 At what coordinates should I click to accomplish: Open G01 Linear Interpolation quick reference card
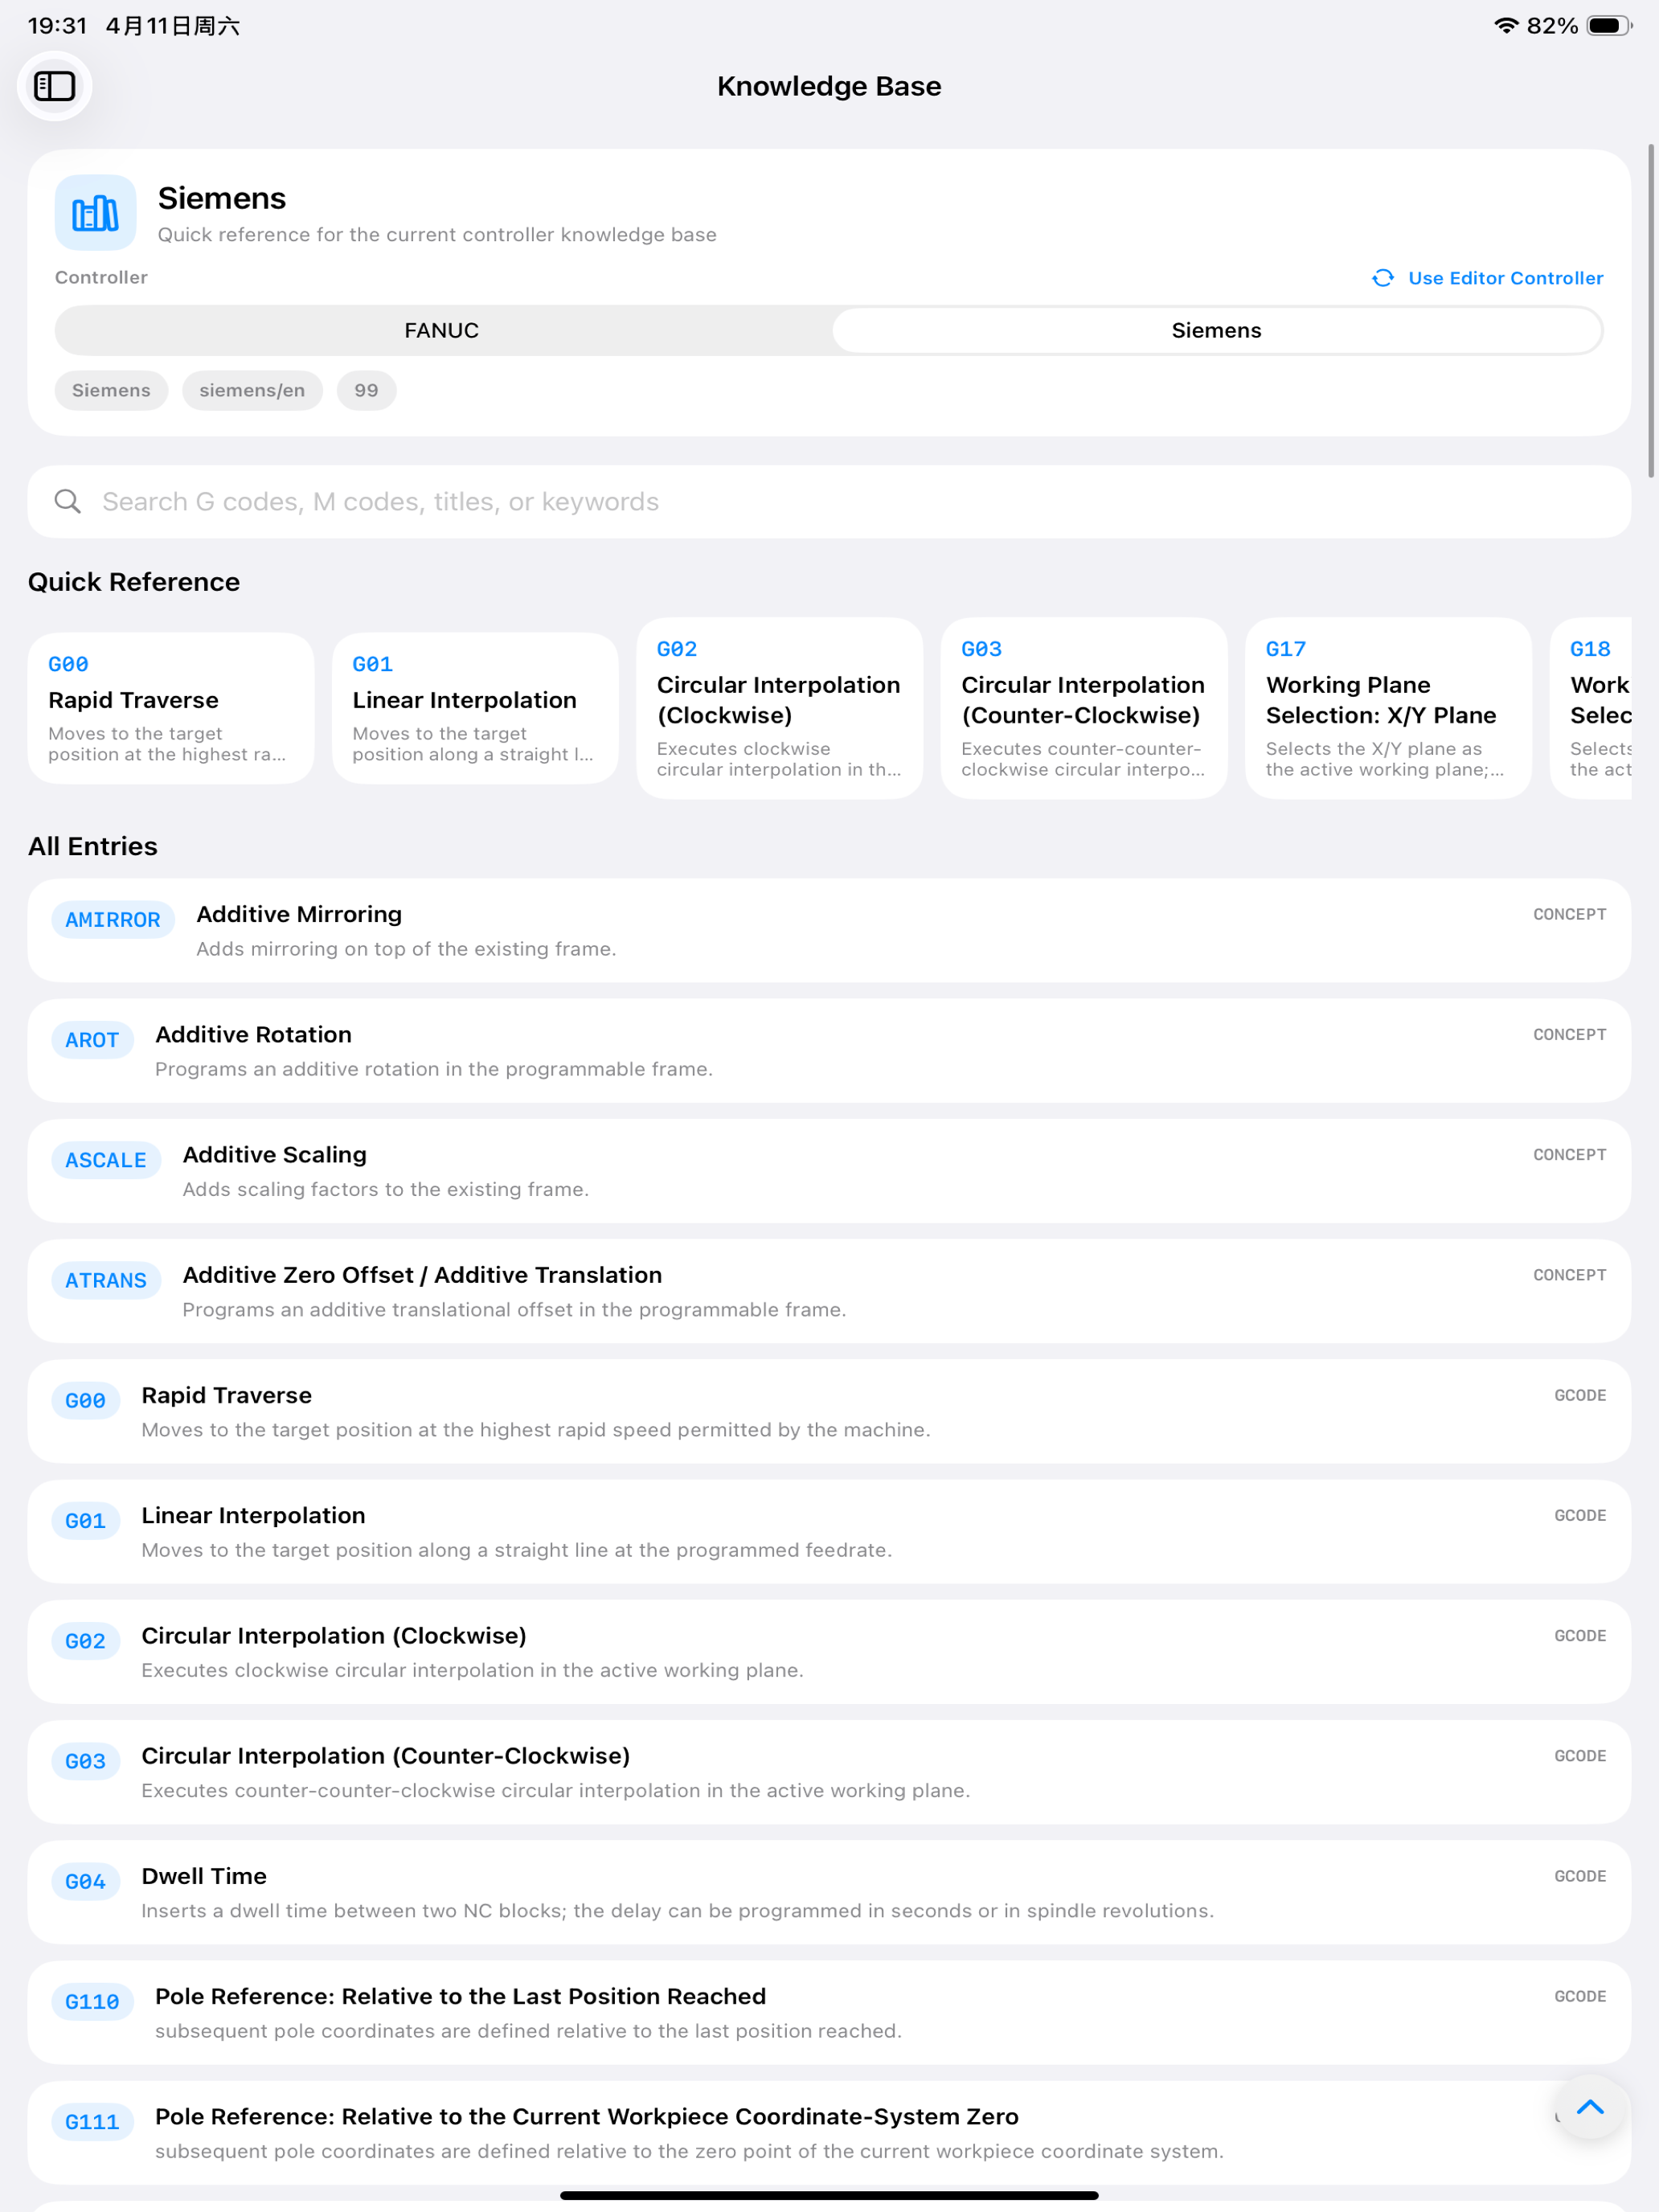coord(475,708)
